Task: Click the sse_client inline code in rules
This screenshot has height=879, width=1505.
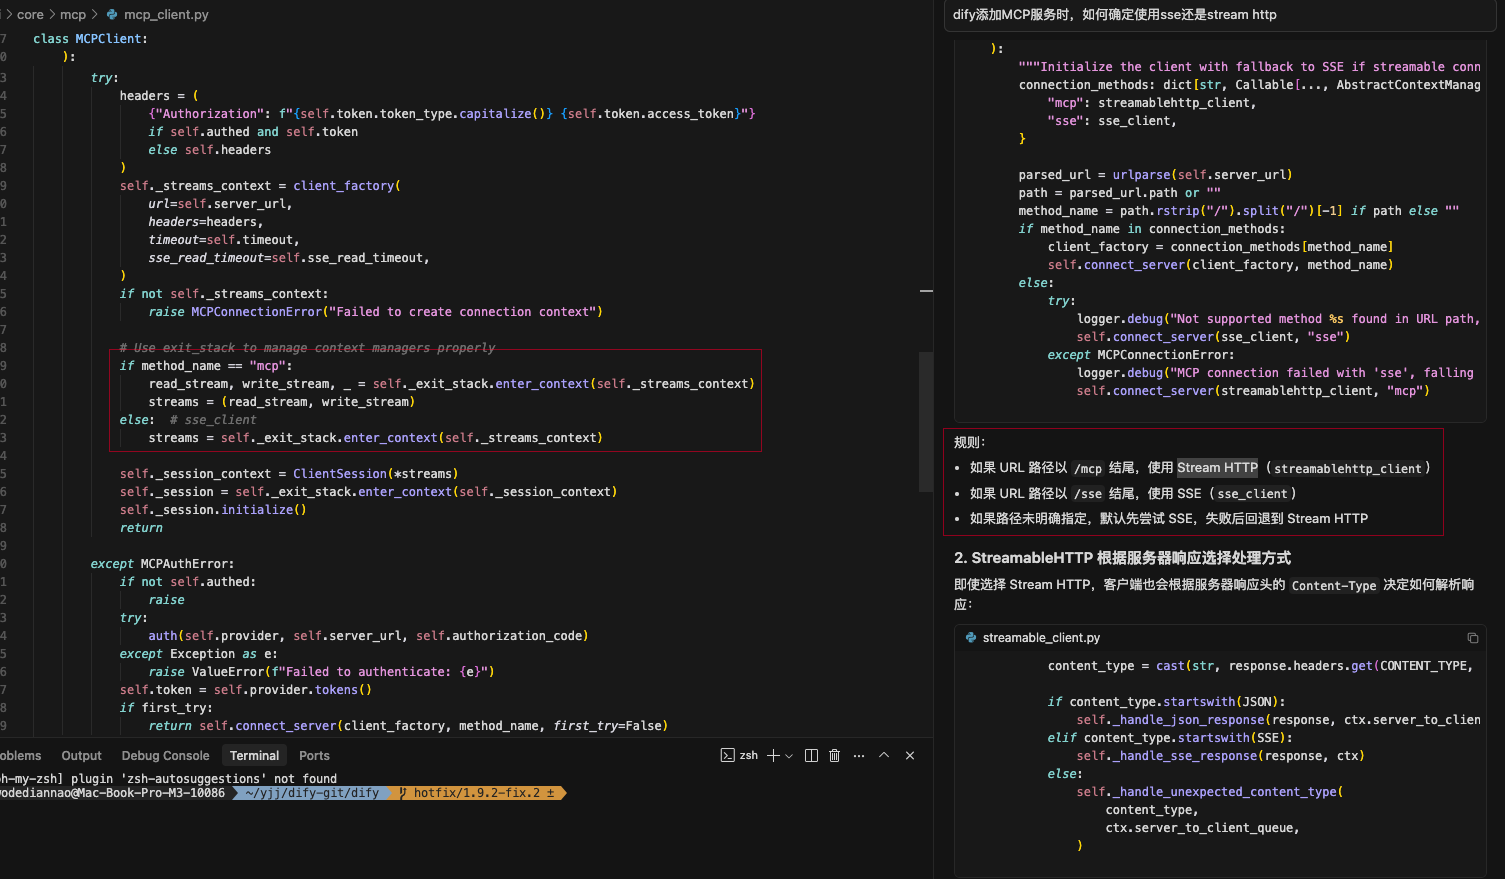Action: tap(1252, 494)
